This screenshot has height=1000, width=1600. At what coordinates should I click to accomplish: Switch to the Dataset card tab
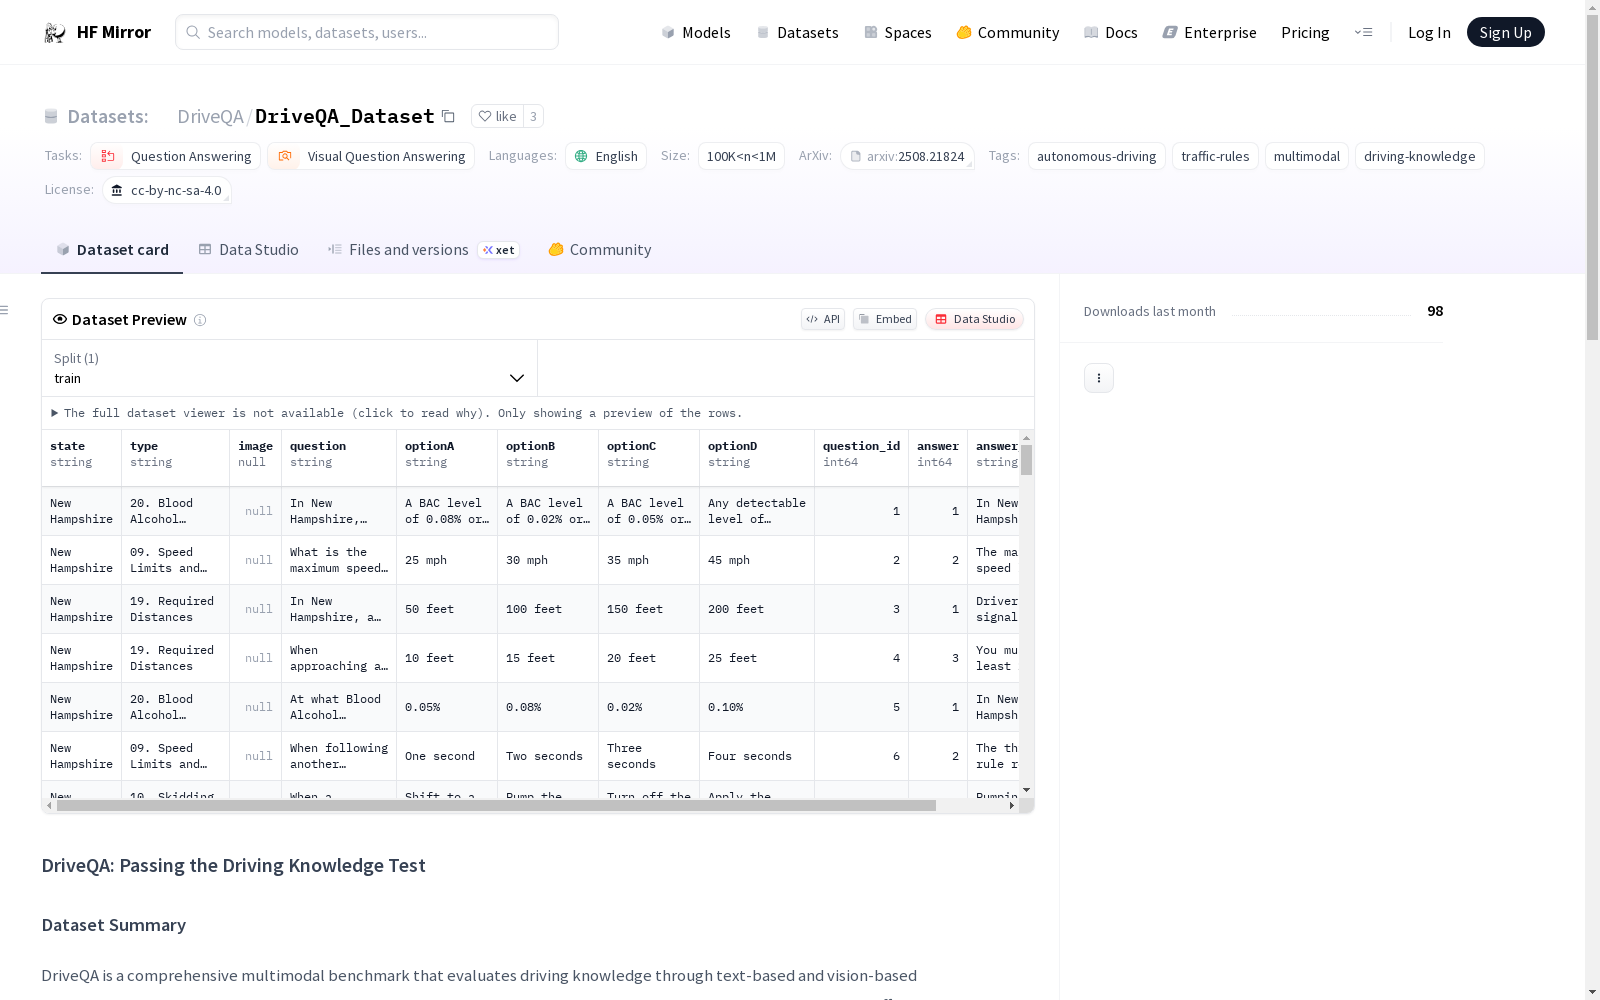click(x=112, y=250)
